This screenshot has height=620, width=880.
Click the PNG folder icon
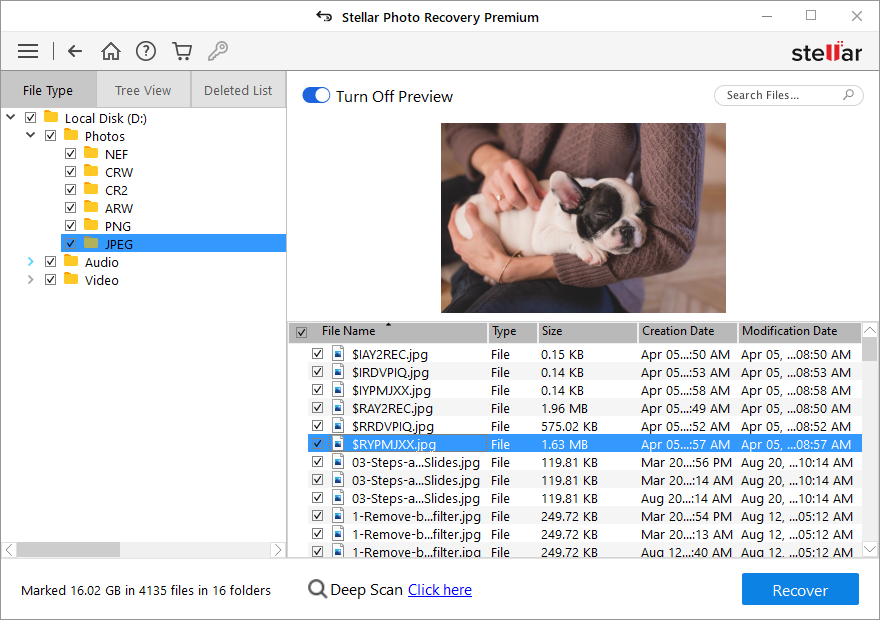coord(91,225)
